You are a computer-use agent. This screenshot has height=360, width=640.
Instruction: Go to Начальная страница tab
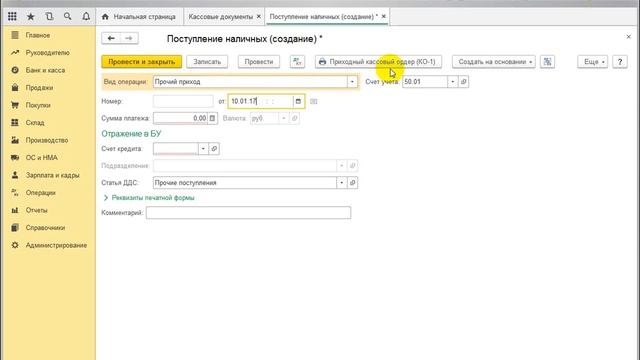[139, 17]
